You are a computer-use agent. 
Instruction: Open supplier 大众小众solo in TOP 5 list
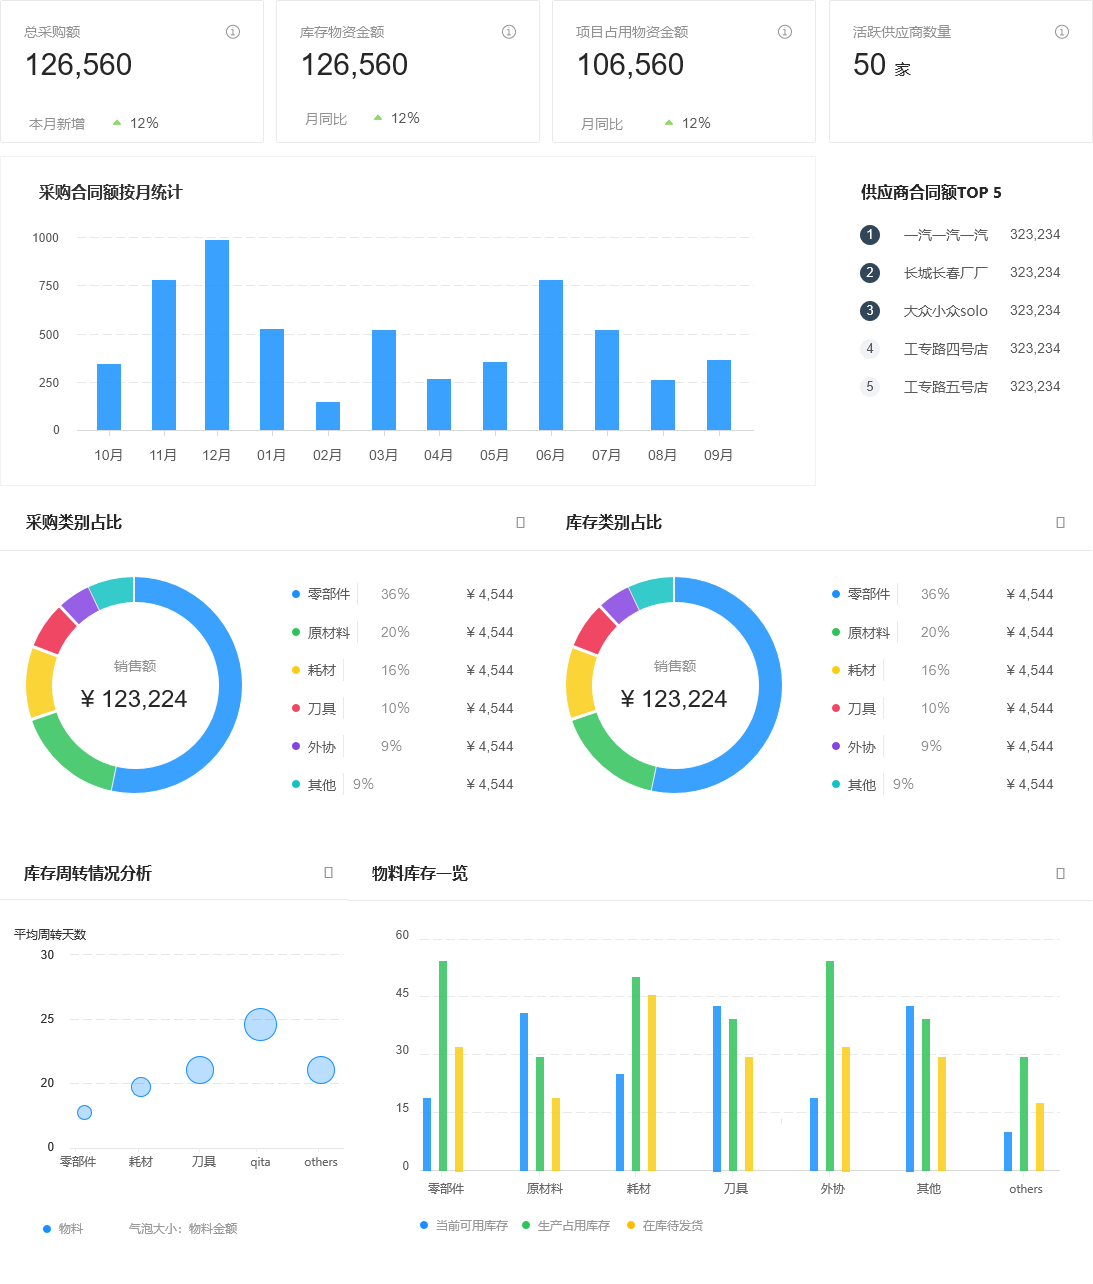tap(946, 311)
